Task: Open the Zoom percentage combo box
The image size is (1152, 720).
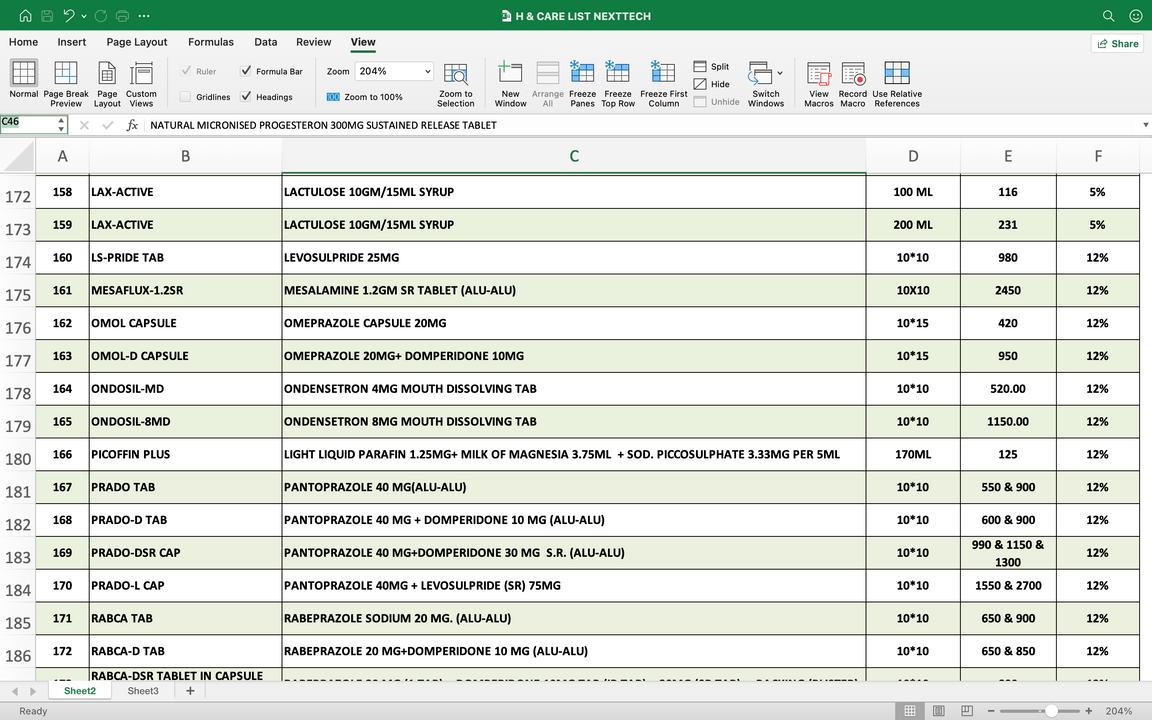Action: click(x=394, y=71)
